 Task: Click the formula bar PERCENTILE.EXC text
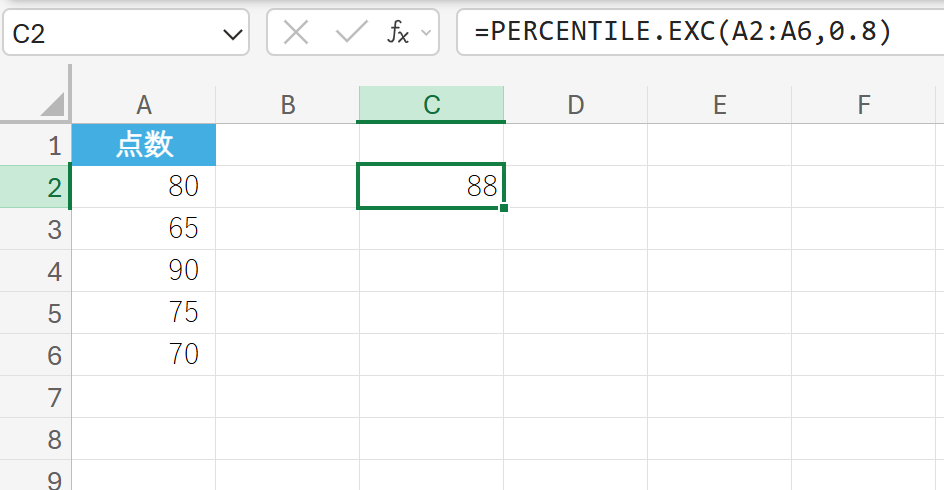pyautogui.click(x=682, y=33)
